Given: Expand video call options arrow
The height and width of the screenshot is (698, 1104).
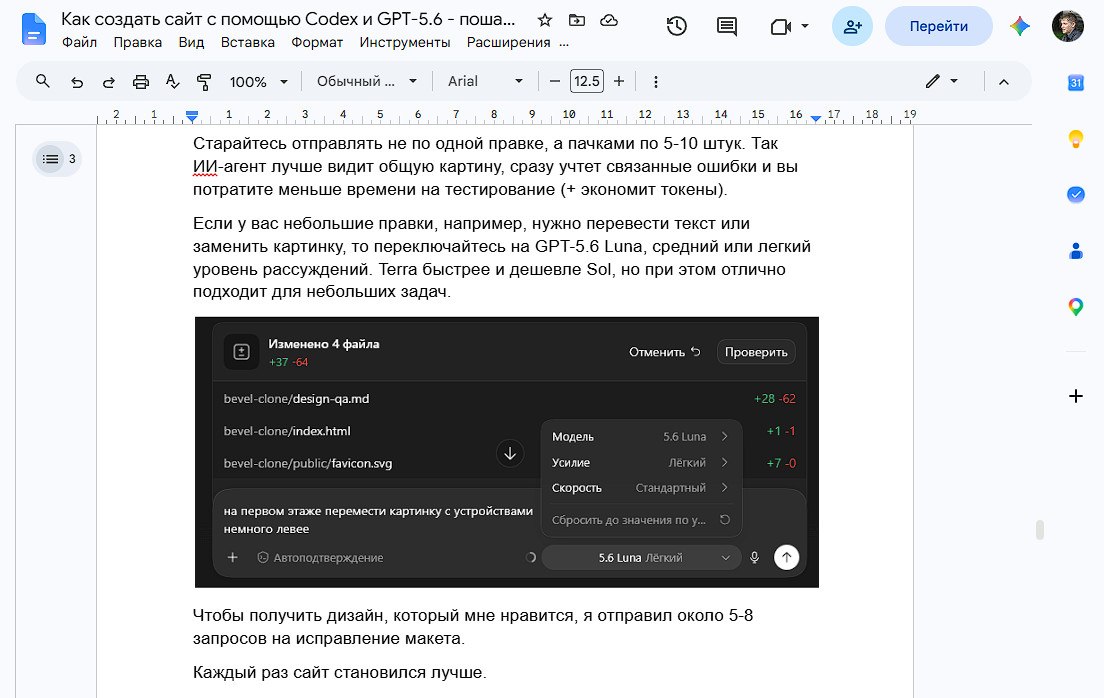Looking at the screenshot, I should (805, 27).
